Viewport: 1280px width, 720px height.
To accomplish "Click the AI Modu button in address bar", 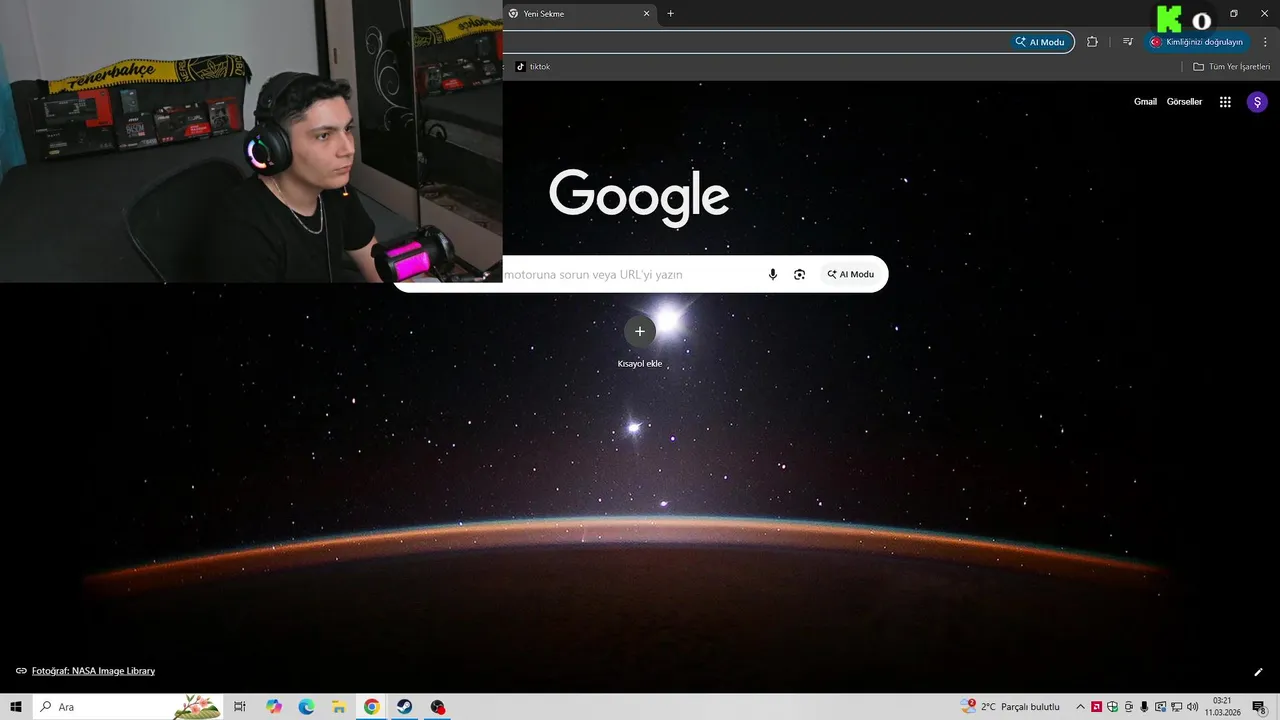I will pos(1040,42).
